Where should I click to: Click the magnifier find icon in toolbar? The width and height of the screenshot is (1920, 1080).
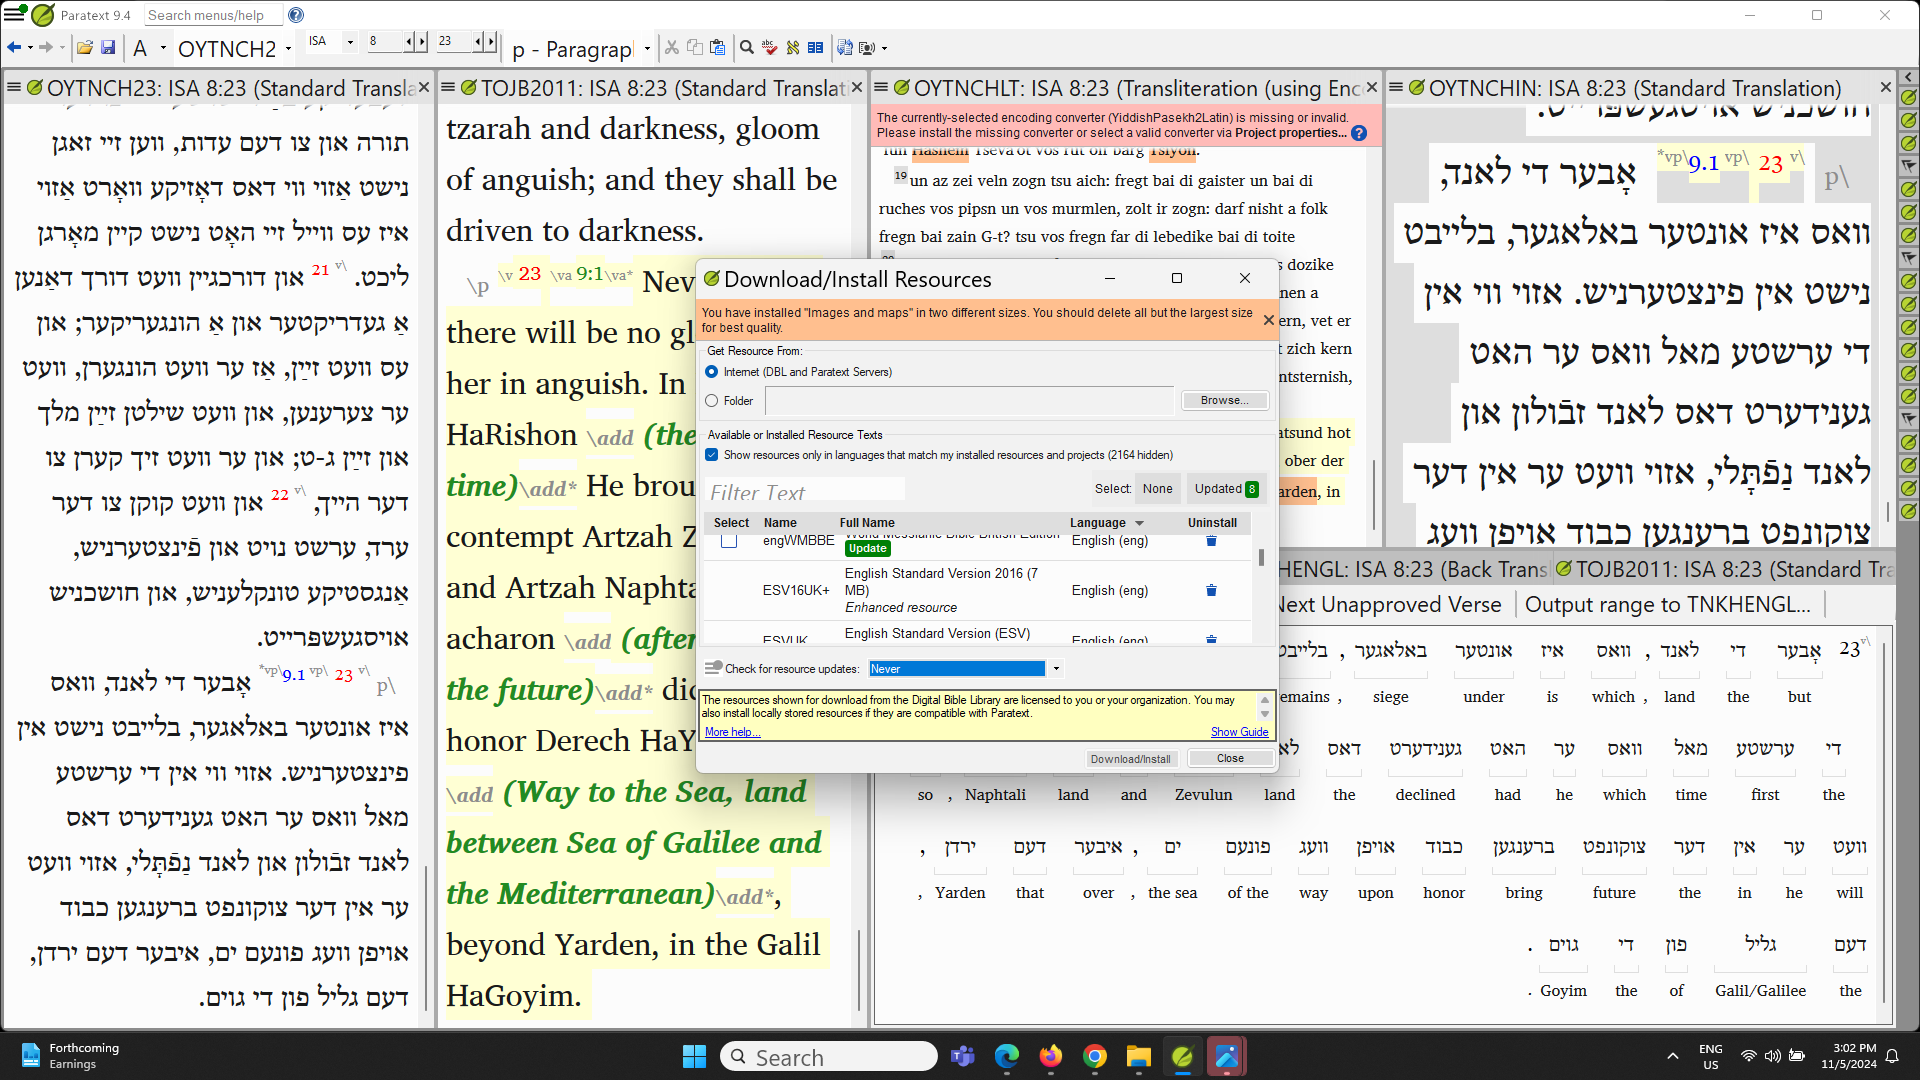[746, 47]
